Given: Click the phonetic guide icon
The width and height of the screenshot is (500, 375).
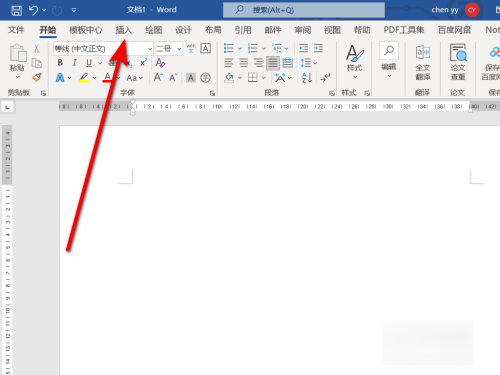Looking at the screenshot, I should click(x=191, y=49).
